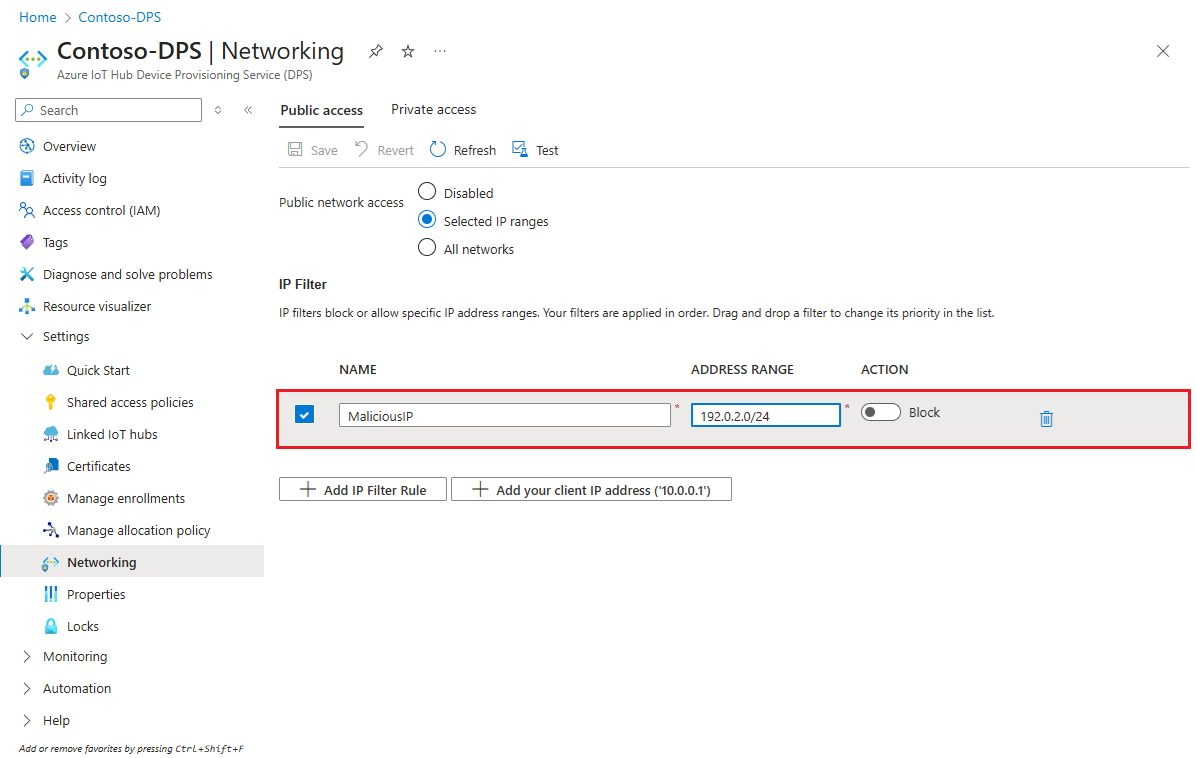Viewport: 1197px width, 758px height.
Task: Delete the MaliciousIP filter rule
Action: coord(1046,419)
